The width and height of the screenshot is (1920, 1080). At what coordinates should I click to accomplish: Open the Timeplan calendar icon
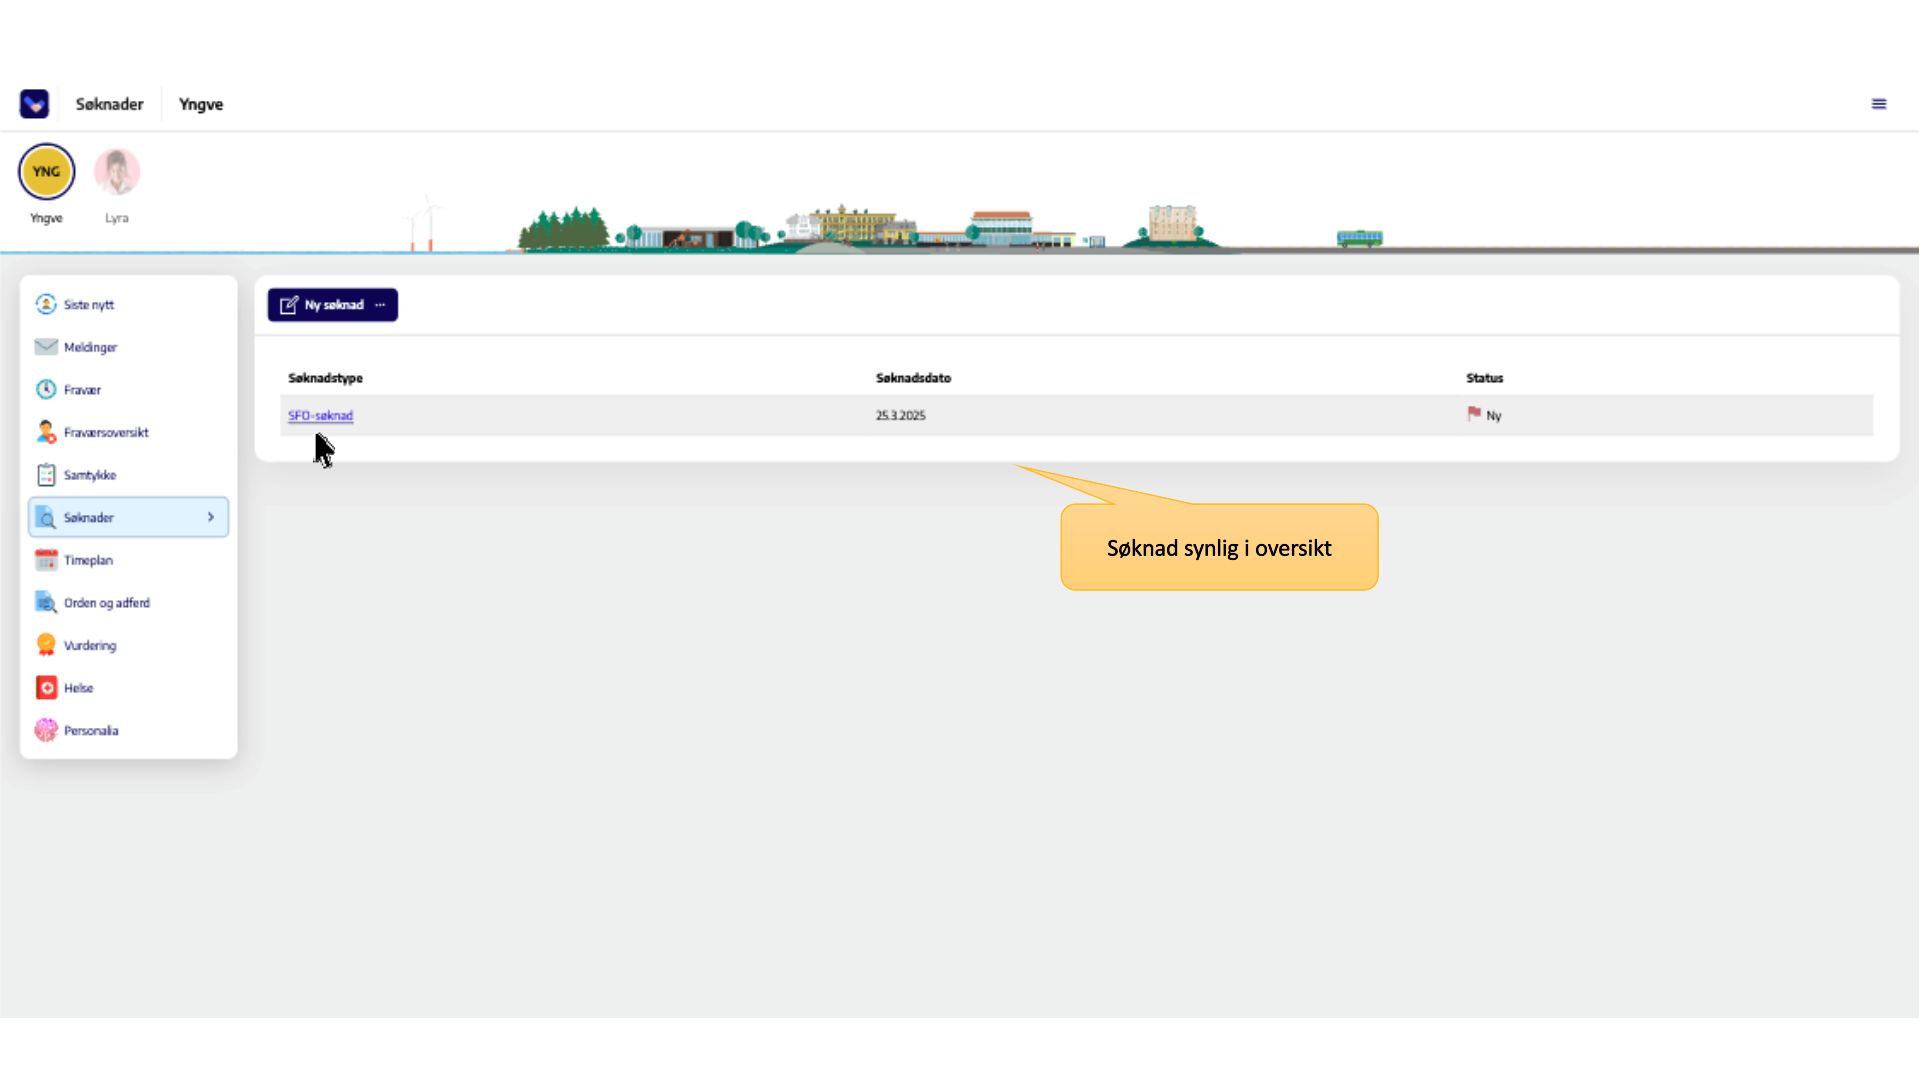(46, 560)
